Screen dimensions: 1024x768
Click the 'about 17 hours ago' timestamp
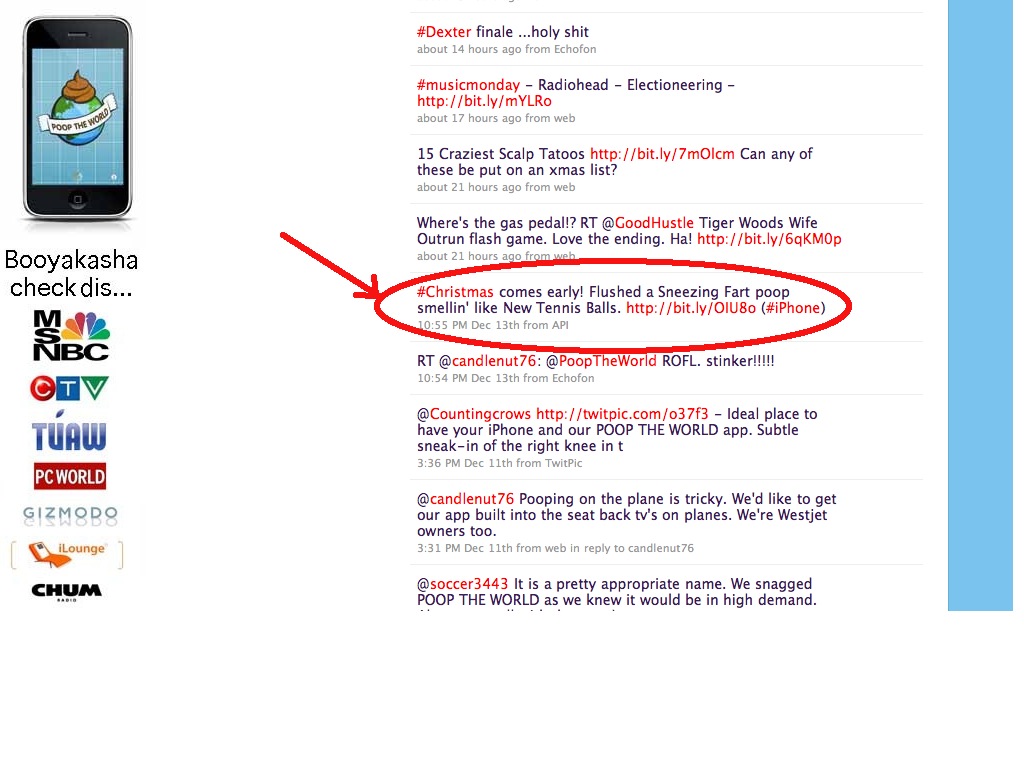point(469,118)
